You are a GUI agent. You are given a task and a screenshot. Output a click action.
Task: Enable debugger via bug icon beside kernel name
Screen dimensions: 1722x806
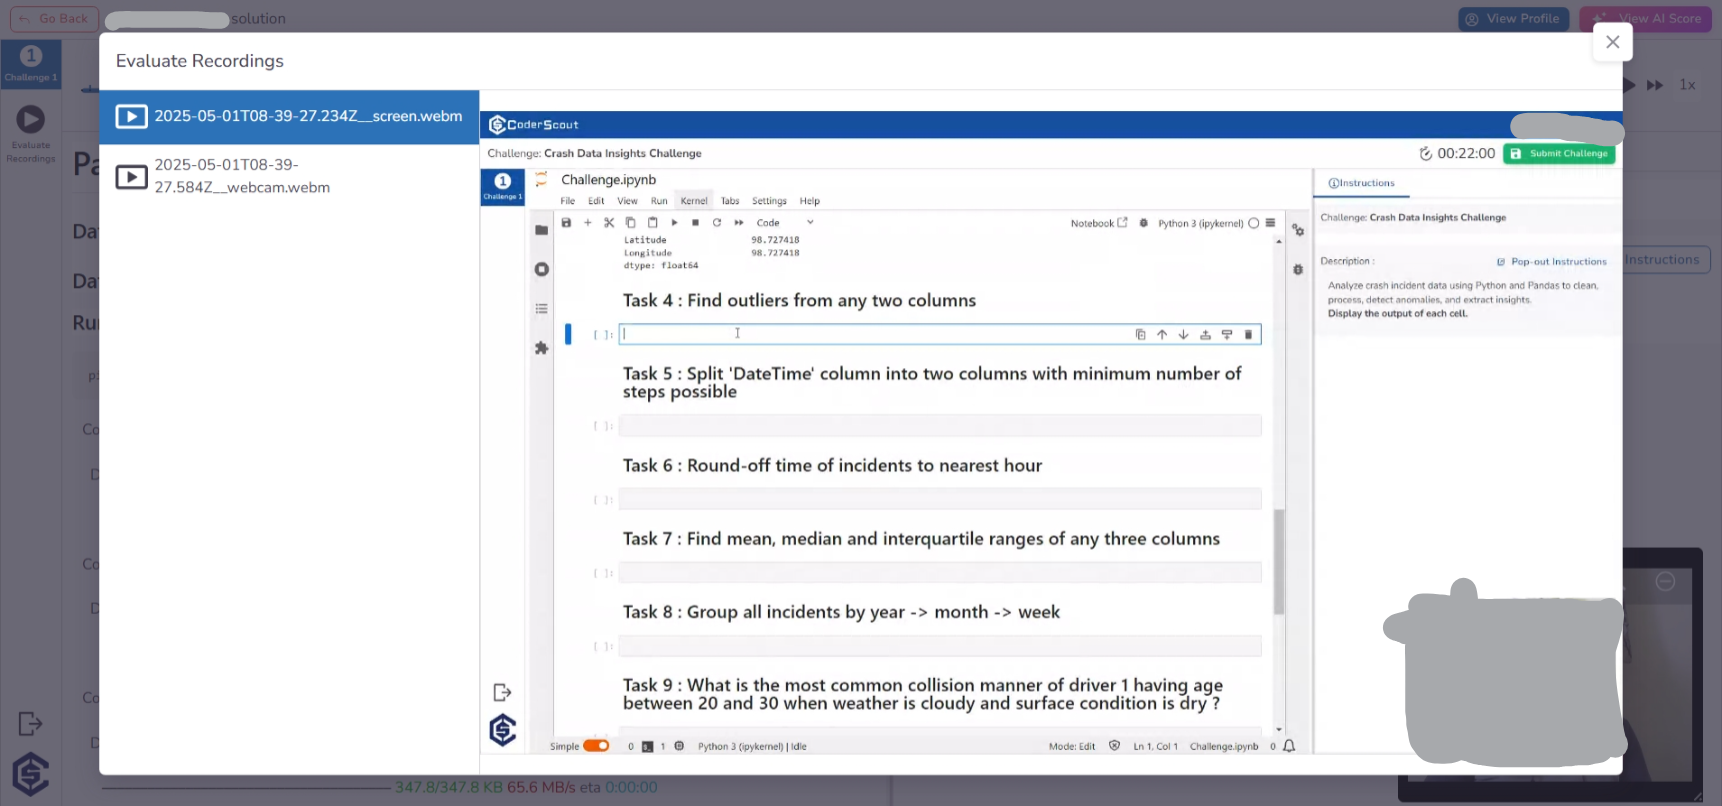pos(1144,223)
